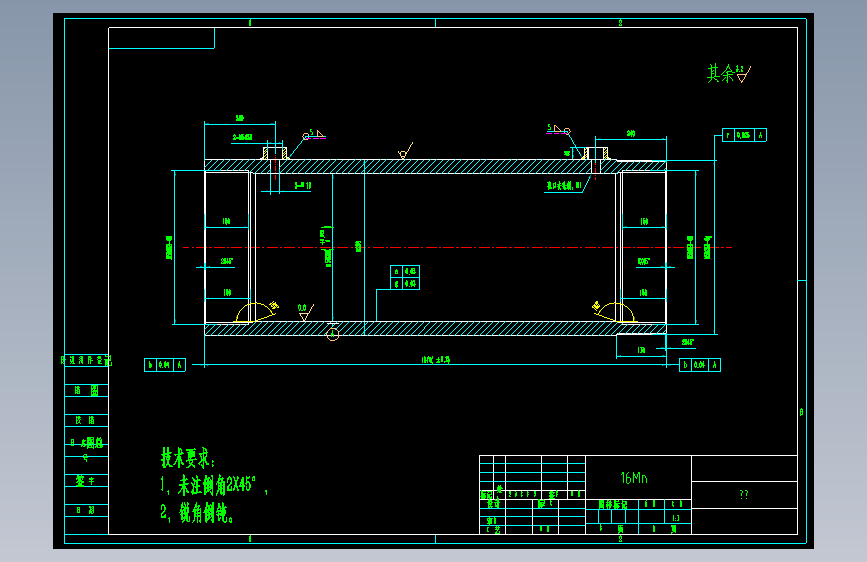Image resolution: width=867 pixels, height=562 pixels.
Task: Click the 16Mn material text
Action: click(x=634, y=478)
